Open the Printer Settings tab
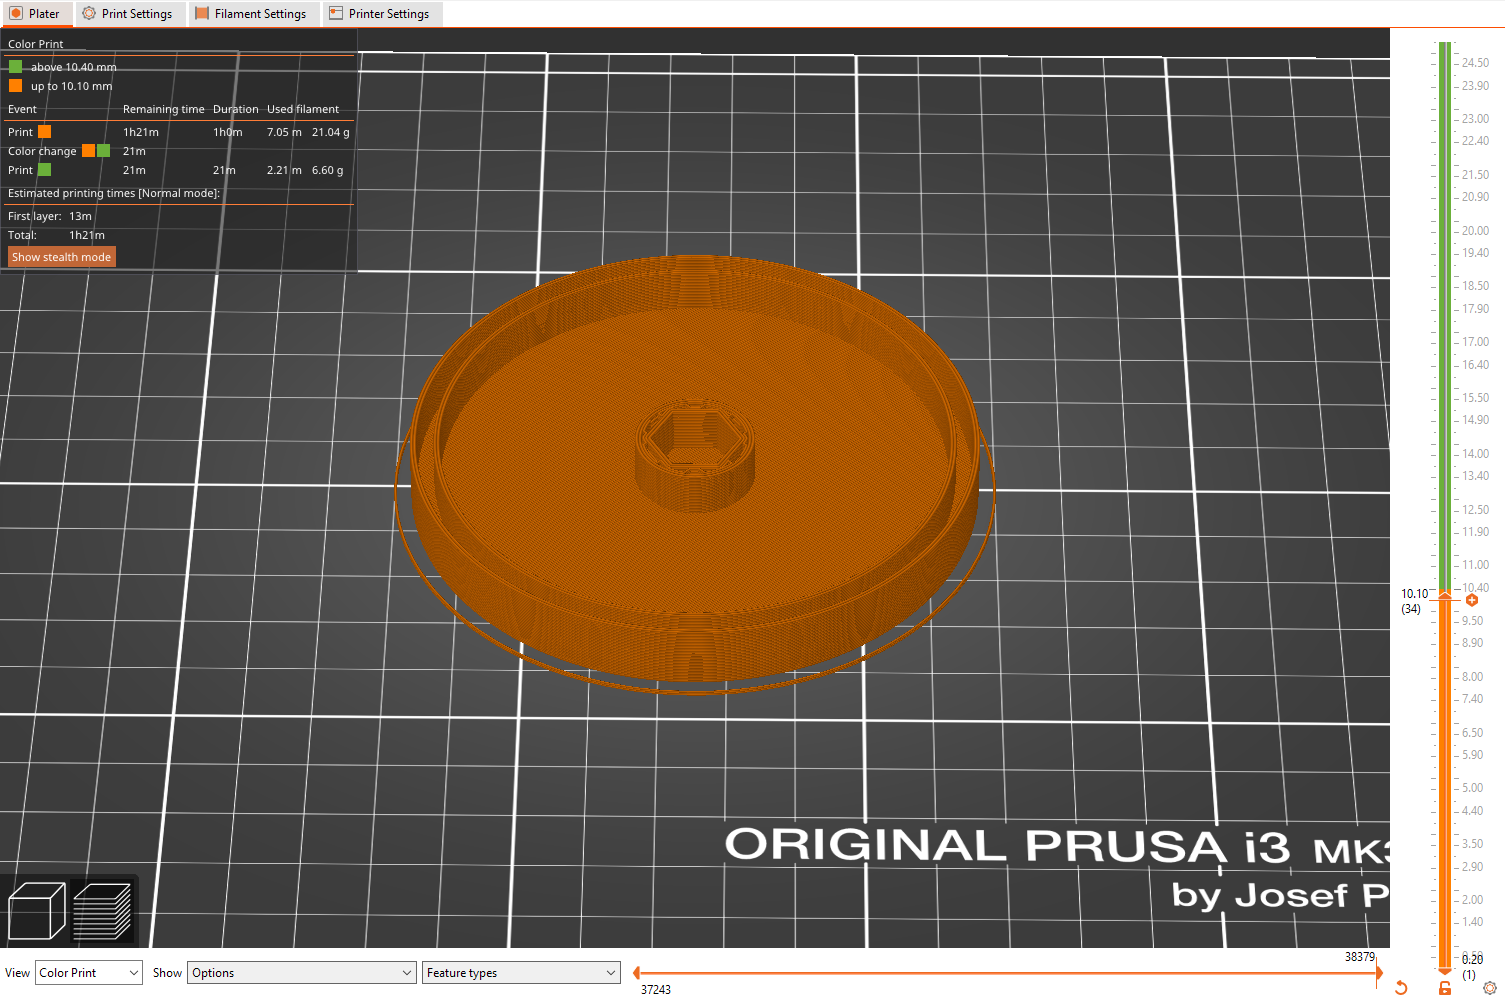 click(x=381, y=14)
